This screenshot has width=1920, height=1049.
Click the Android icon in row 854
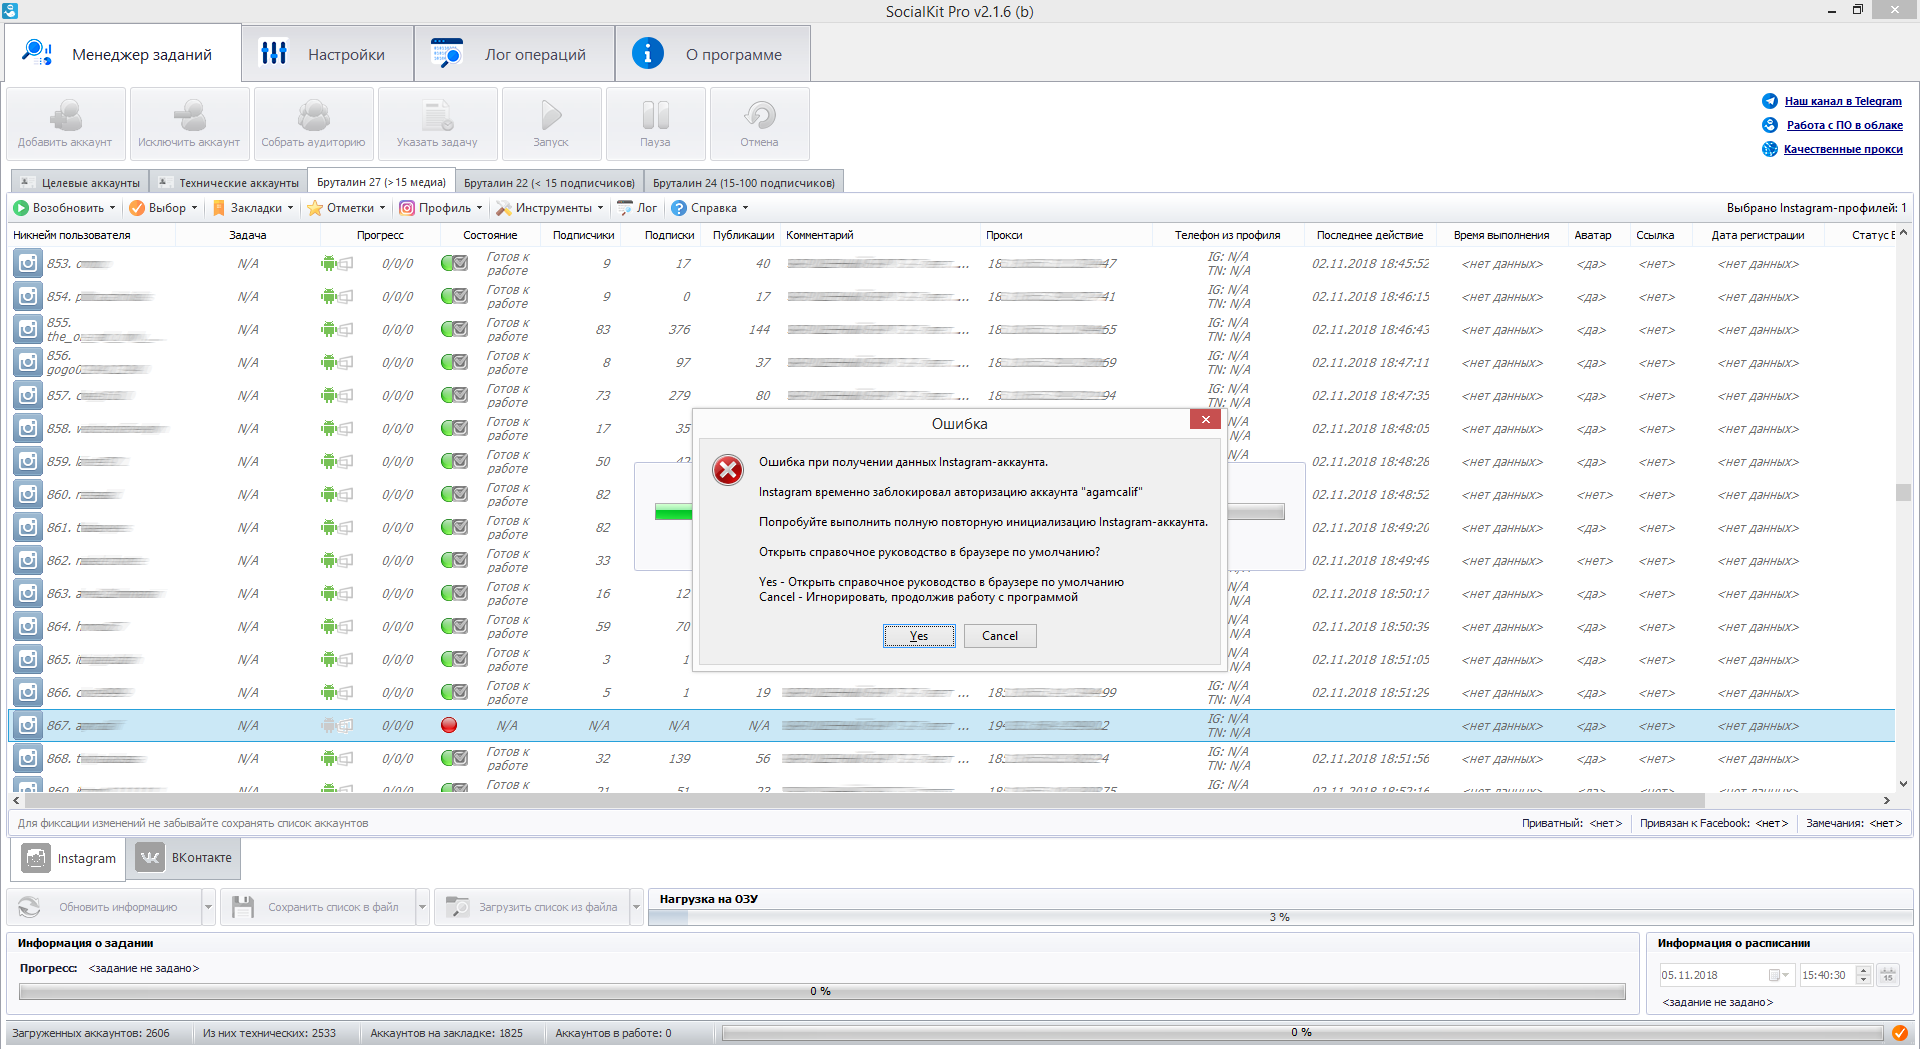click(328, 297)
